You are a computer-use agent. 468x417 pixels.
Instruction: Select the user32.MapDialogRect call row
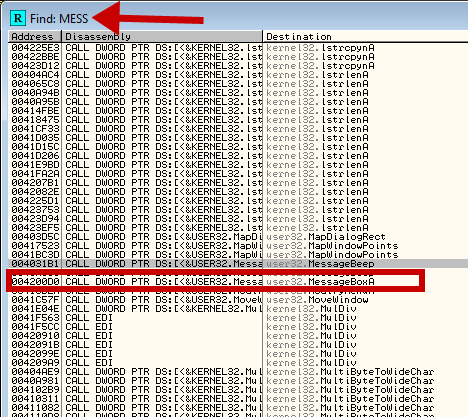(x=238, y=237)
